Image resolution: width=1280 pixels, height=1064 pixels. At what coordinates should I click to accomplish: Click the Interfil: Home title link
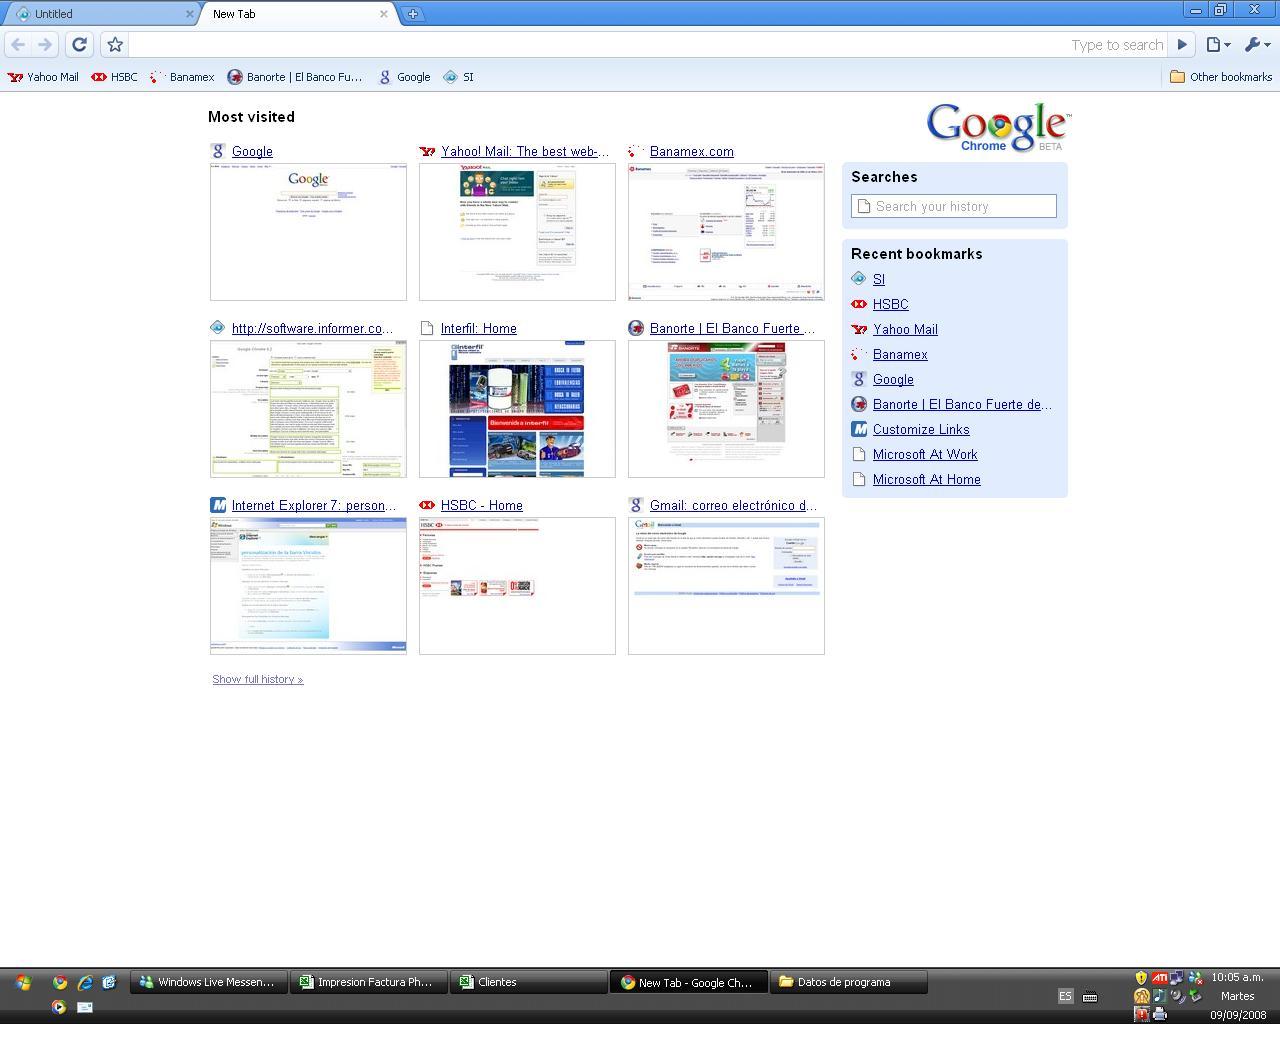(x=478, y=329)
